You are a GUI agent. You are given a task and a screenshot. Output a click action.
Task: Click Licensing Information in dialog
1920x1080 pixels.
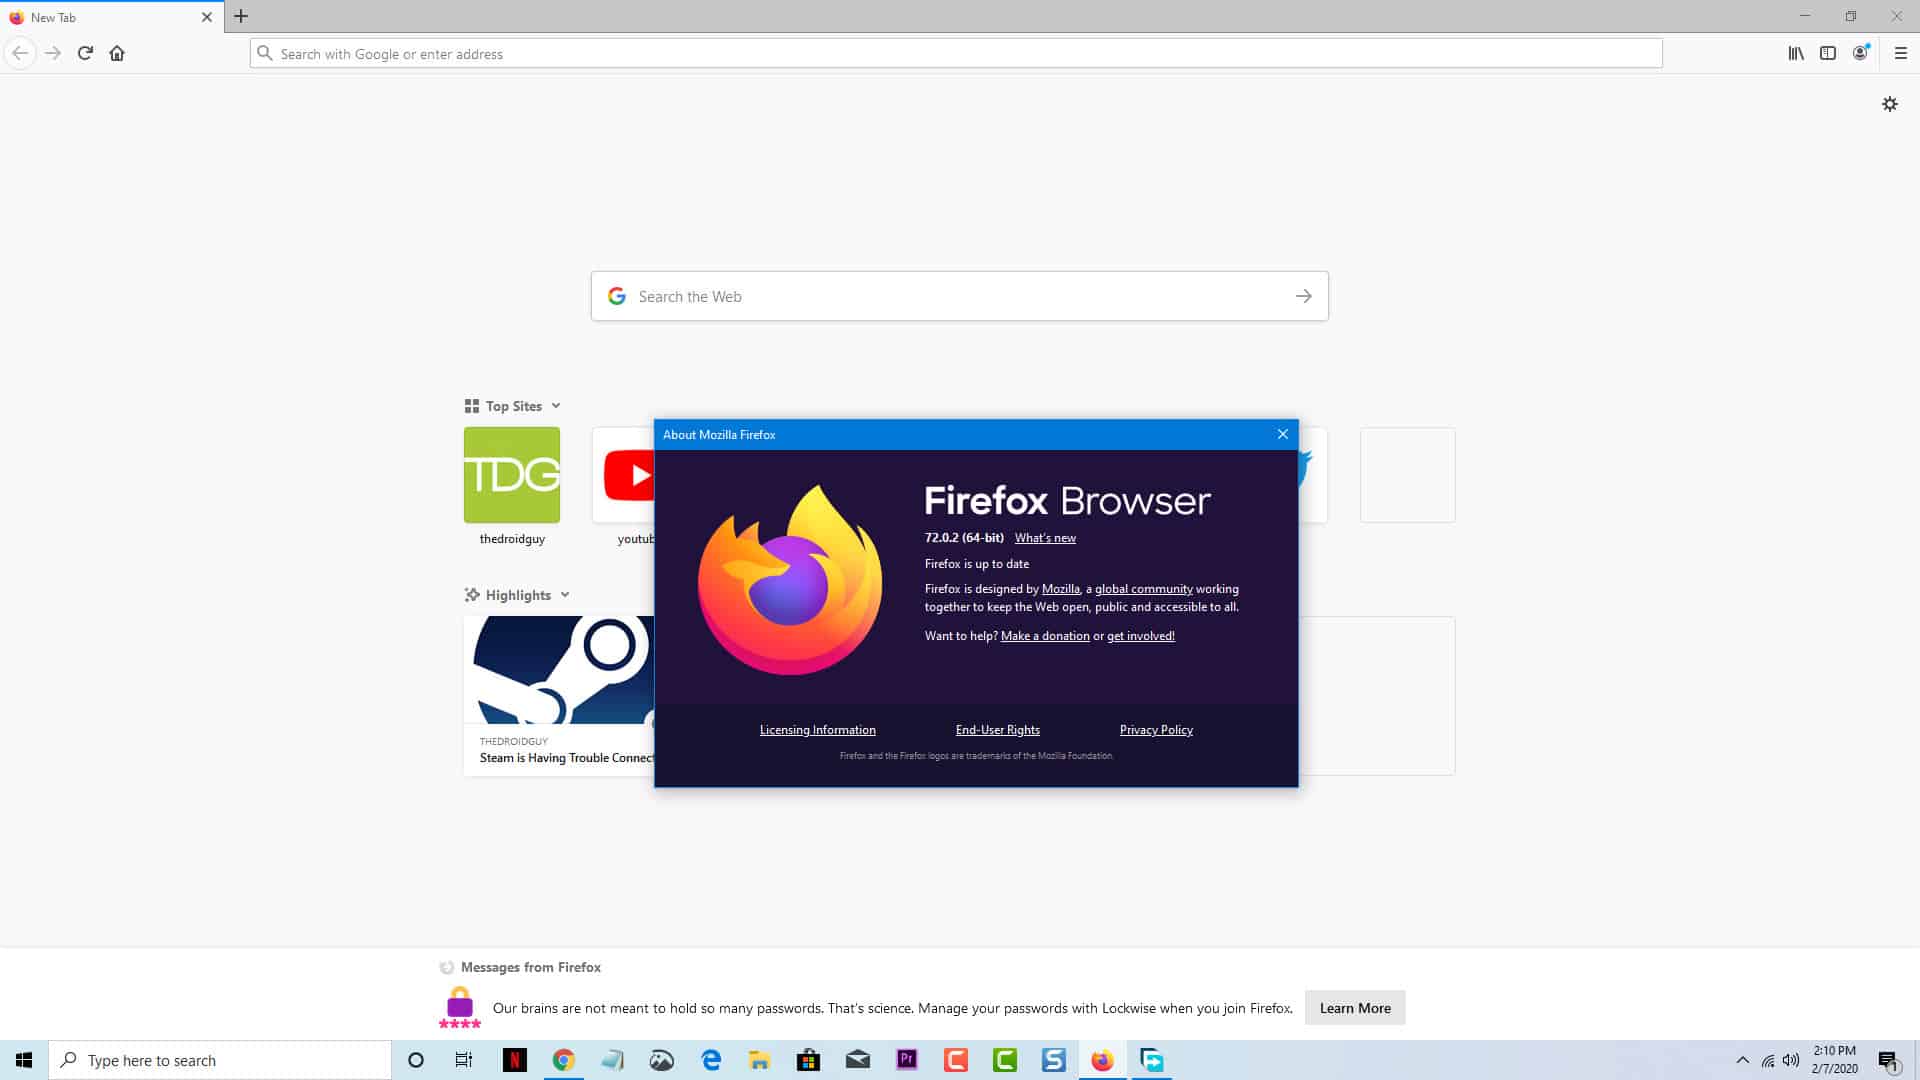click(x=816, y=729)
